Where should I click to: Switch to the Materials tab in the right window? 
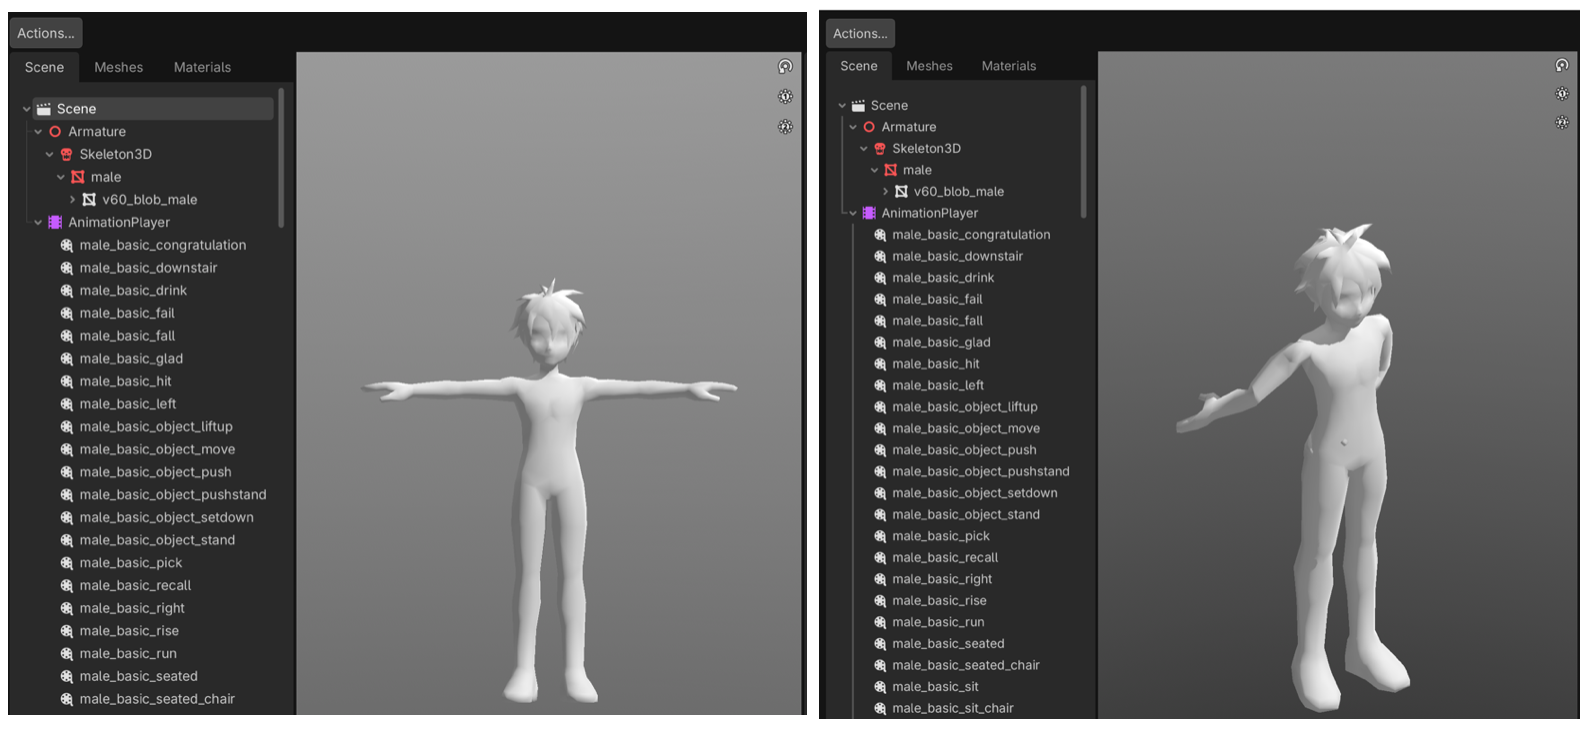pos(1008,66)
